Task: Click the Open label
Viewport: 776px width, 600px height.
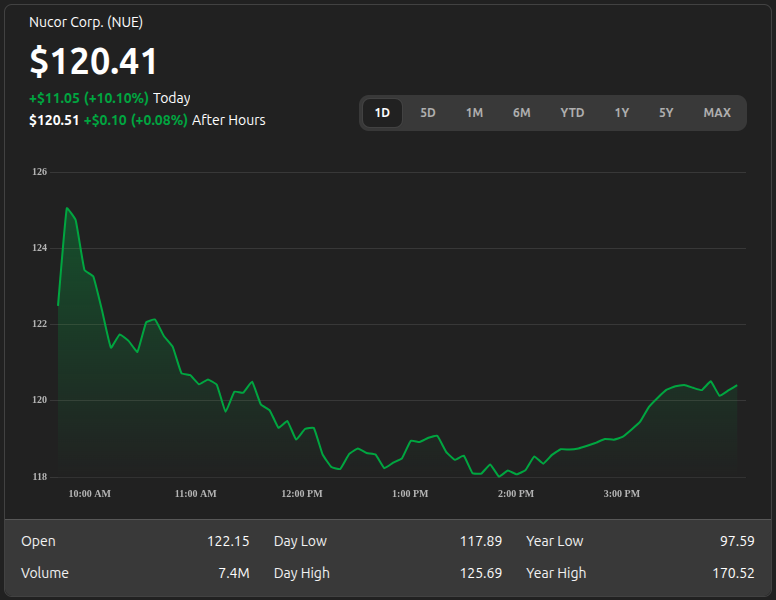Action: click(39, 541)
